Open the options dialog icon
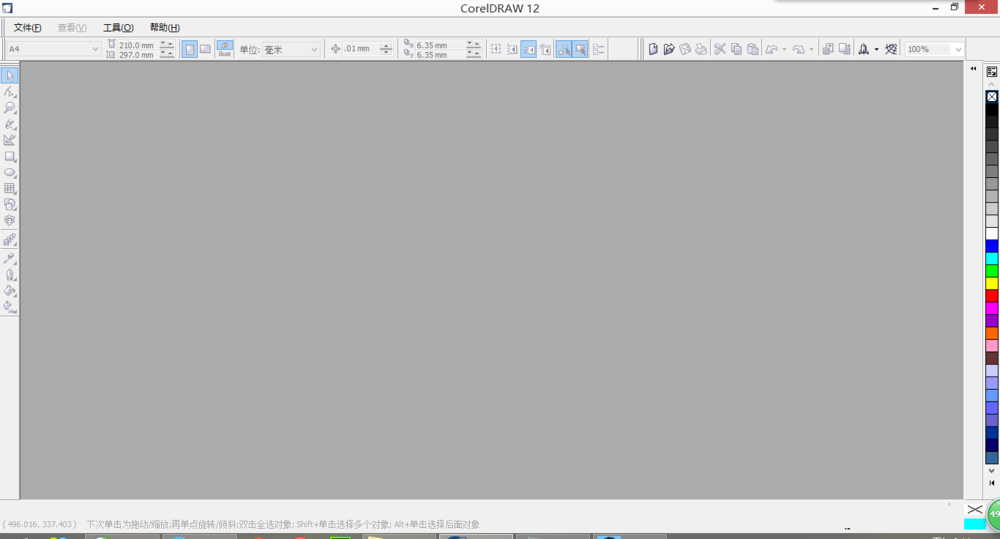This screenshot has height=539, width=1000. tap(598, 49)
